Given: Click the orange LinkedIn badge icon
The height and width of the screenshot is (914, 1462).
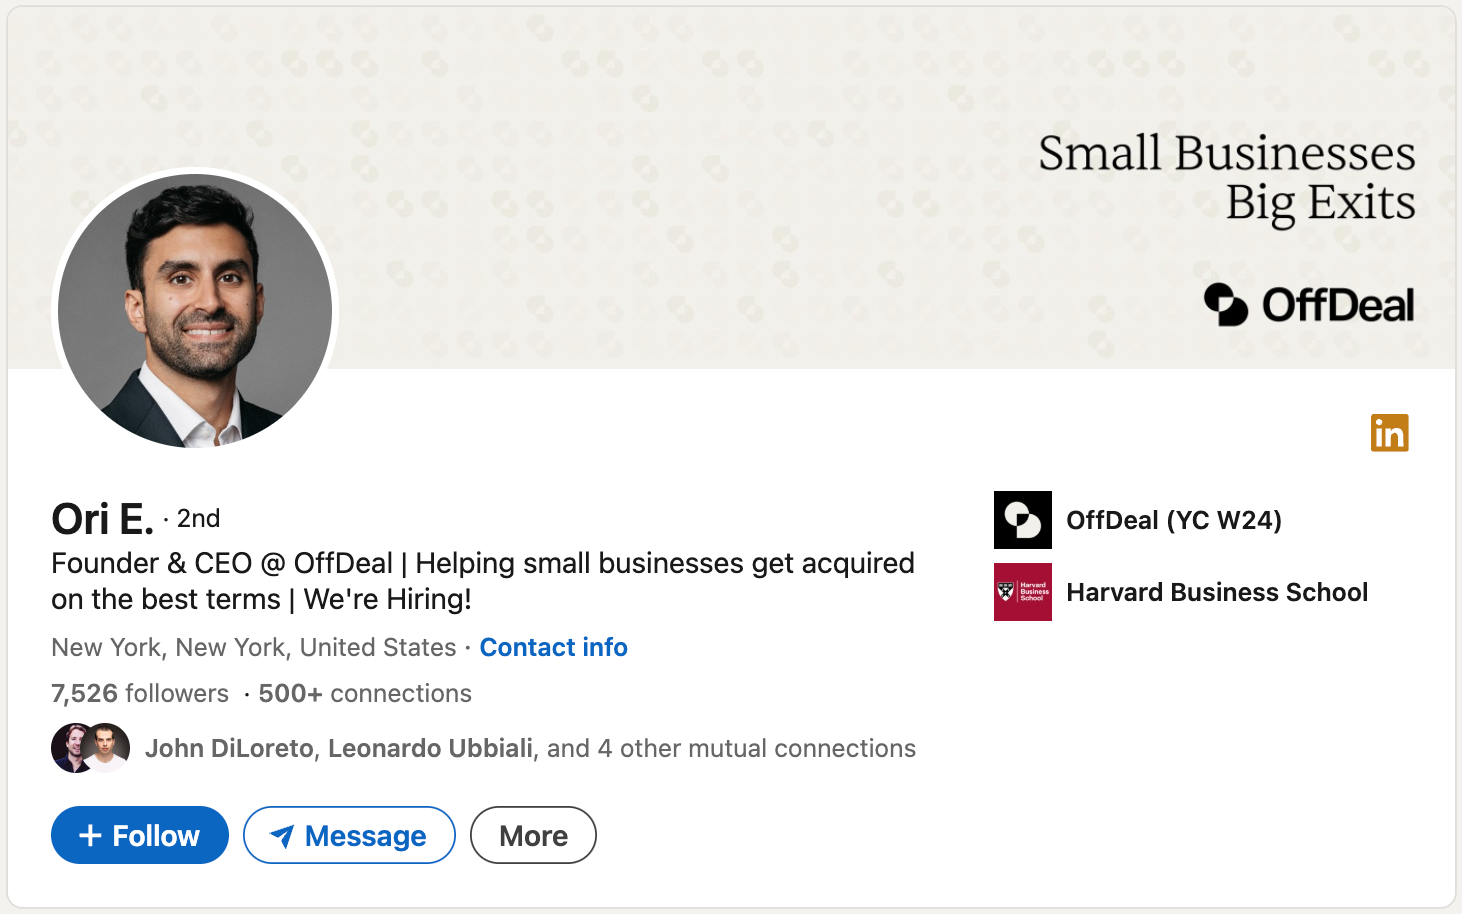Looking at the screenshot, I should tap(1389, 432).
